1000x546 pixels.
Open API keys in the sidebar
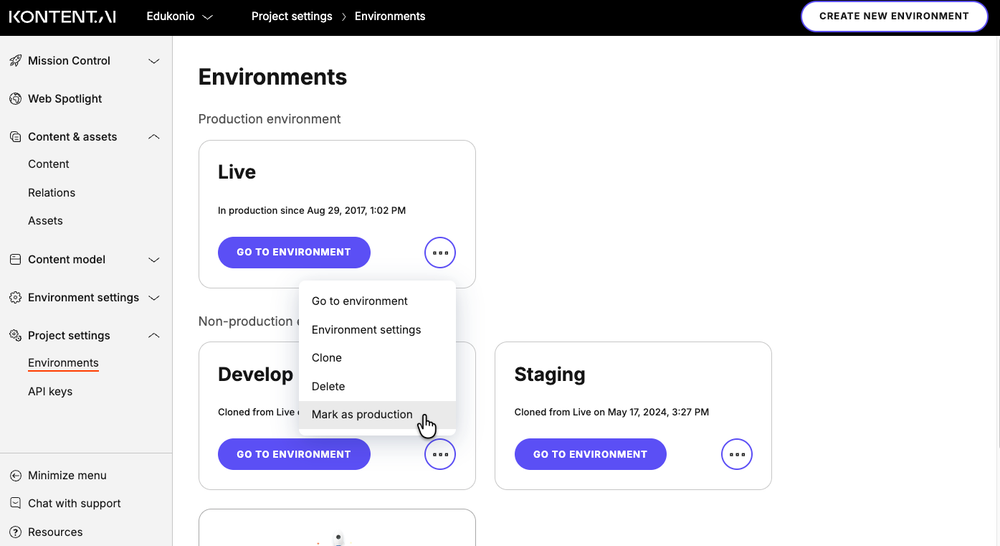(x=50, y=392)
